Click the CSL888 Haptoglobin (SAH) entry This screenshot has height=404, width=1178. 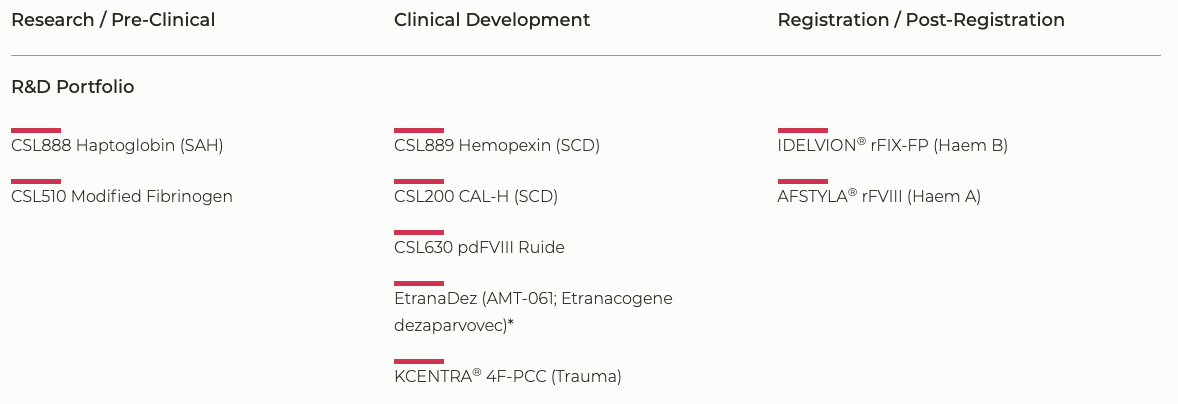point(117,146)
